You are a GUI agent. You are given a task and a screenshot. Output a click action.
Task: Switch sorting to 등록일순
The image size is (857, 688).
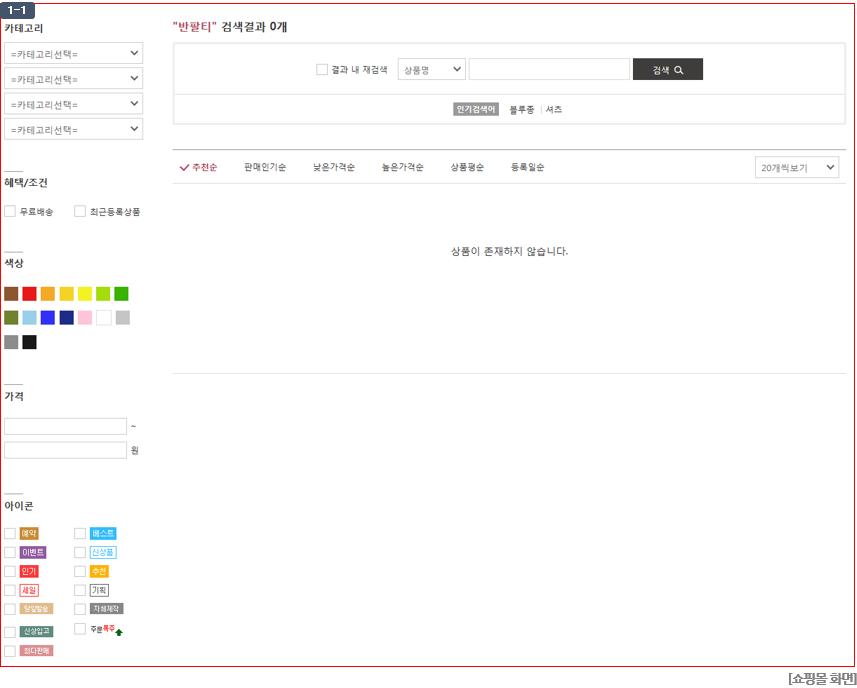click(x=527, y=167)
